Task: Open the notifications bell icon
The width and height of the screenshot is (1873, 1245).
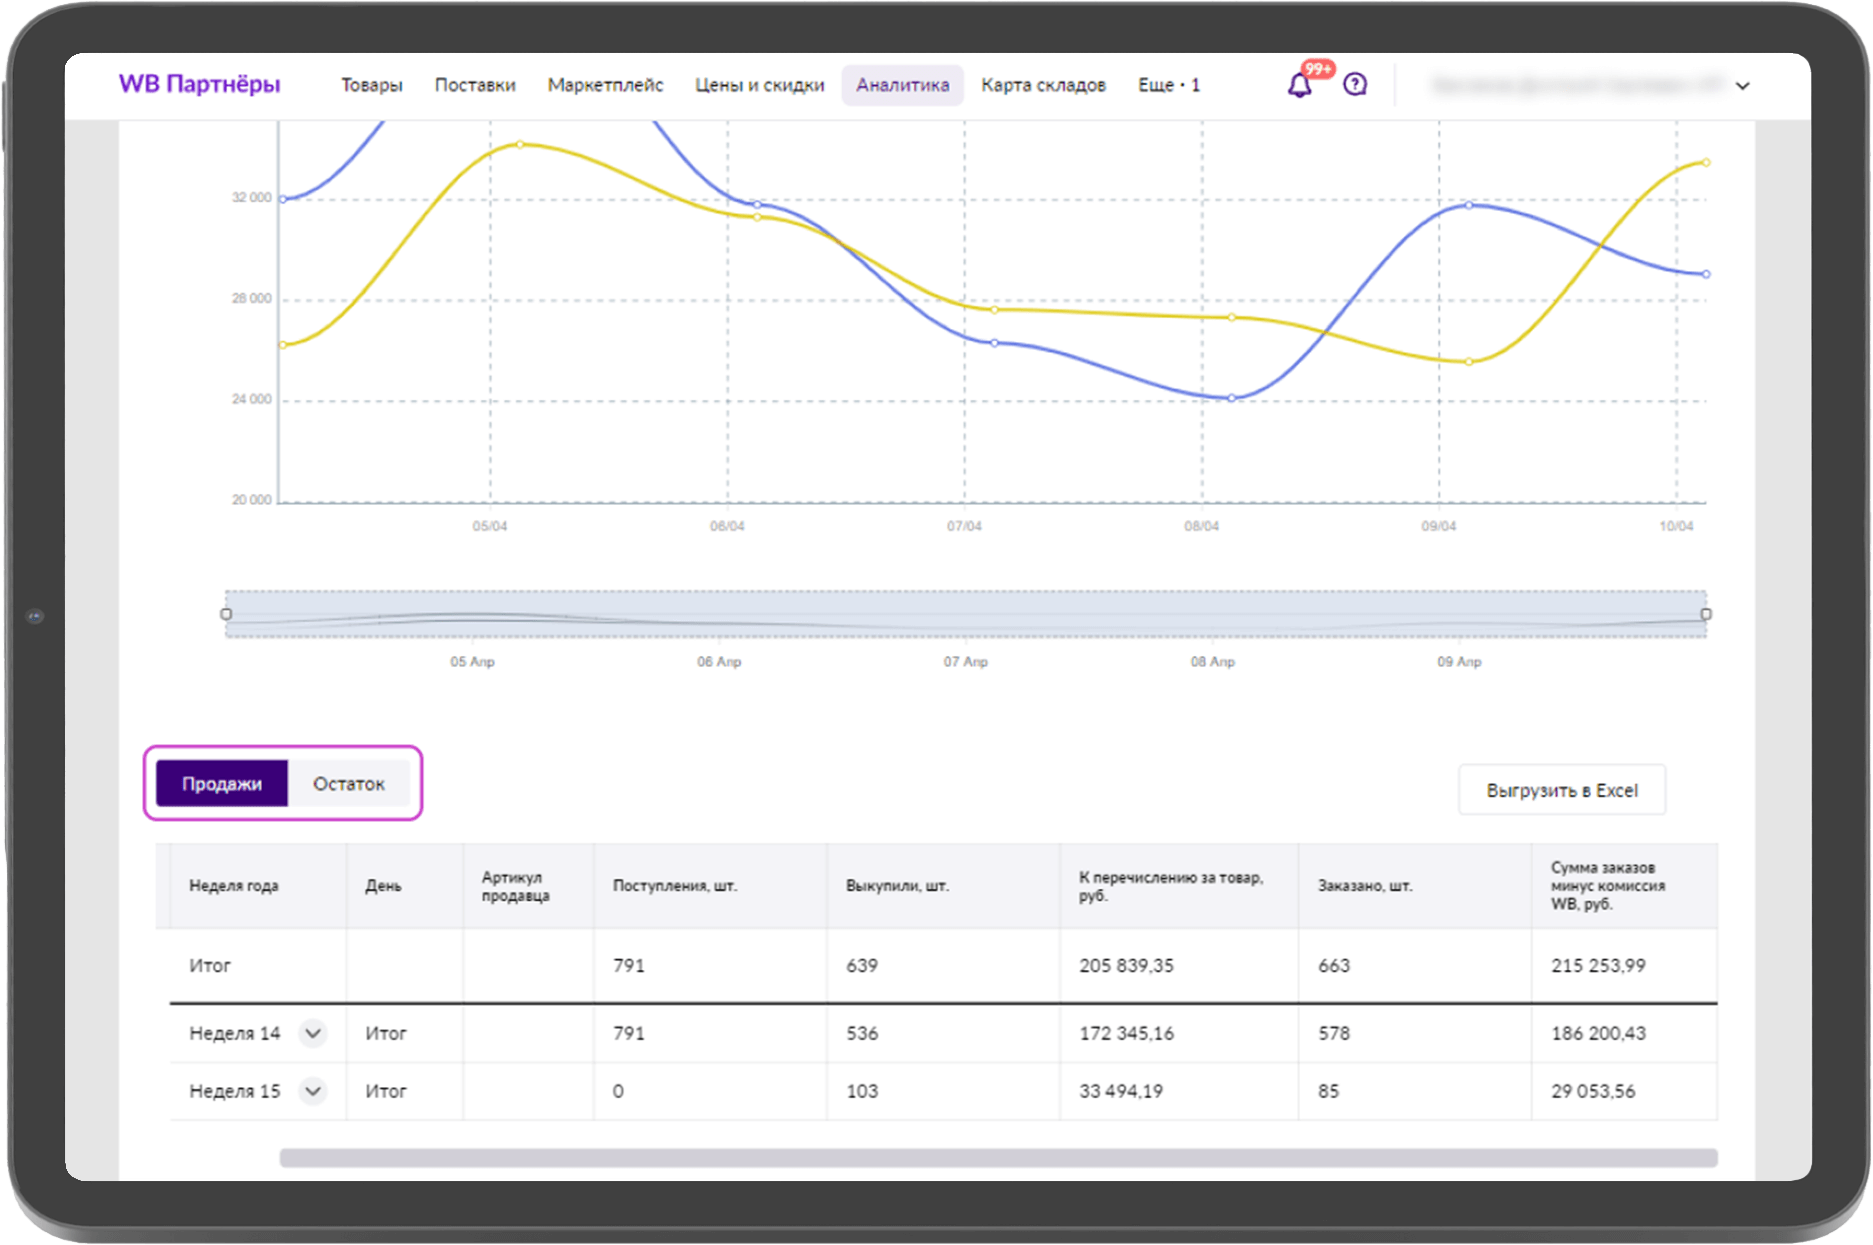Action: (x=1299, y=86)
